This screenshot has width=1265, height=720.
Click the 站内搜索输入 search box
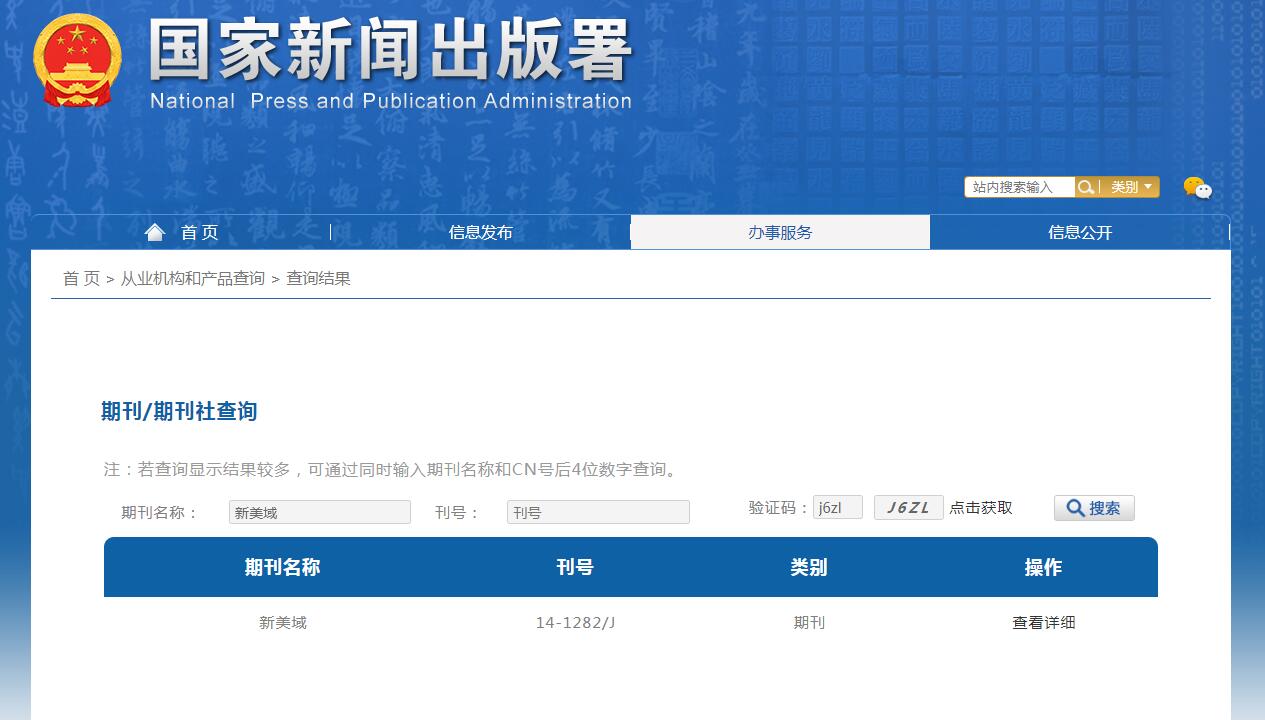1018,187
